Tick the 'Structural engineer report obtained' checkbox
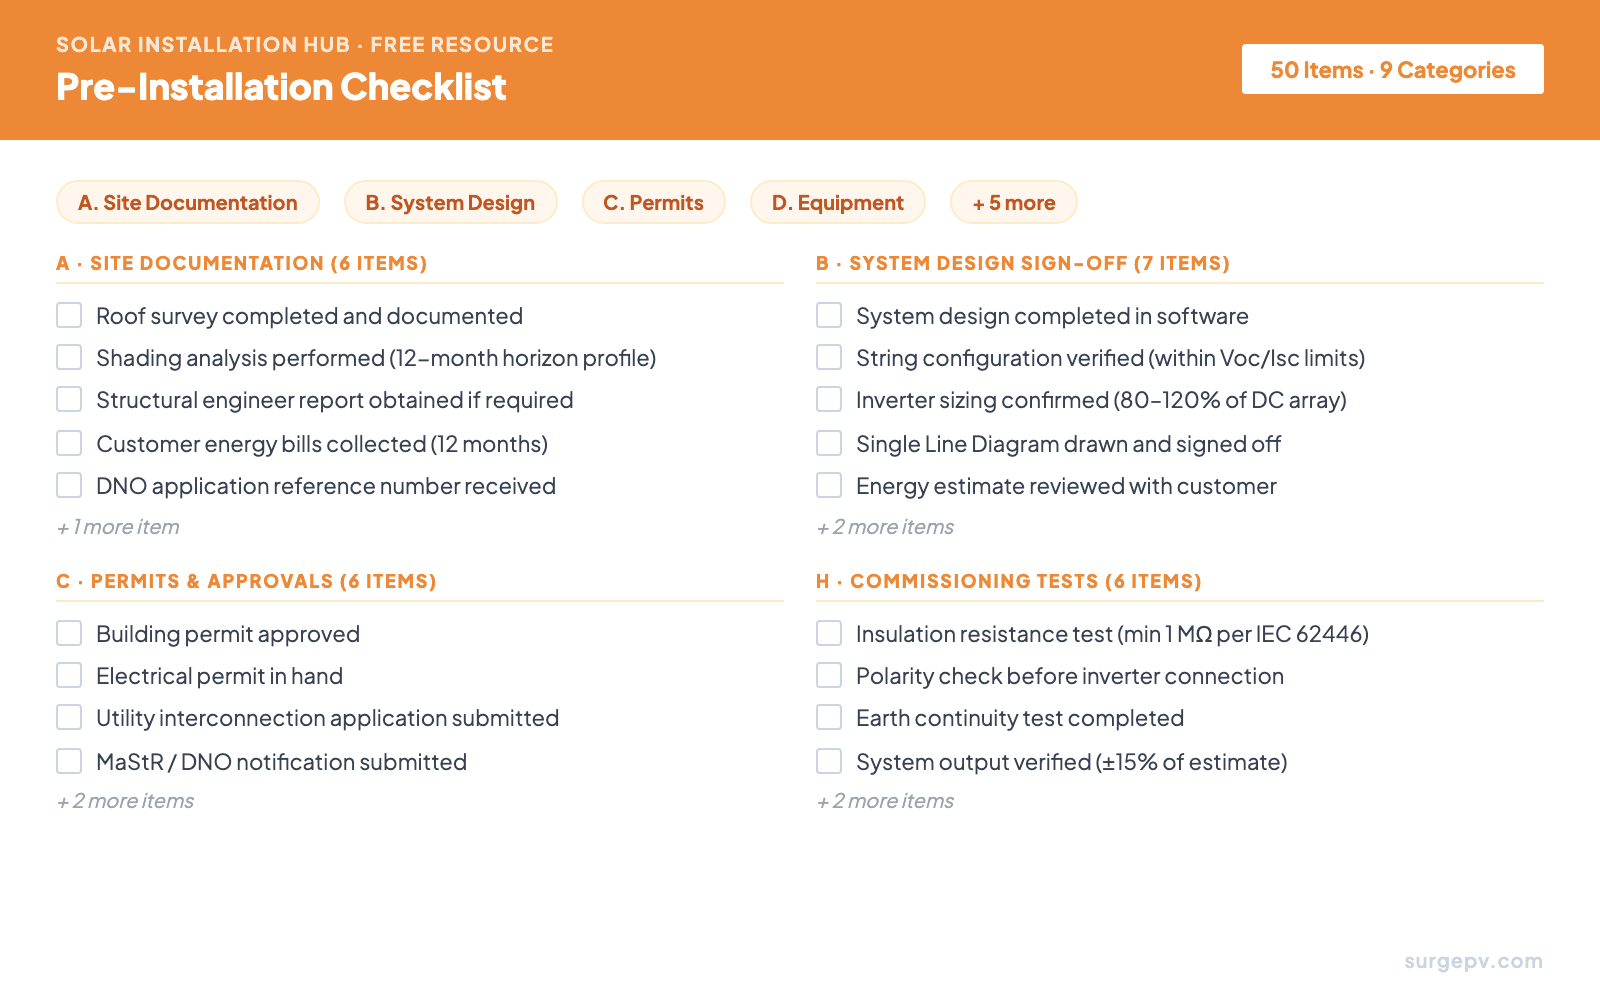This screenshot has width=1600, height=1000. 69,399
